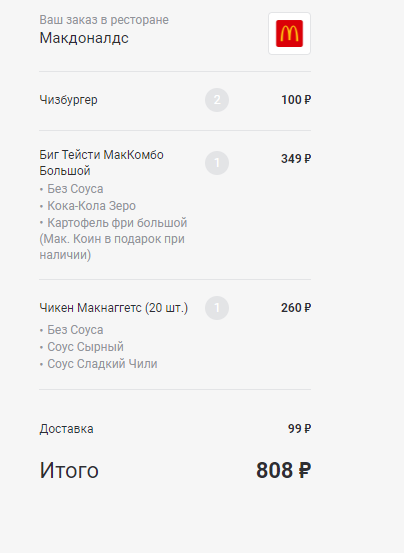
Task: Click the Кока-Кола Зеро option
Action: [91, 206]
